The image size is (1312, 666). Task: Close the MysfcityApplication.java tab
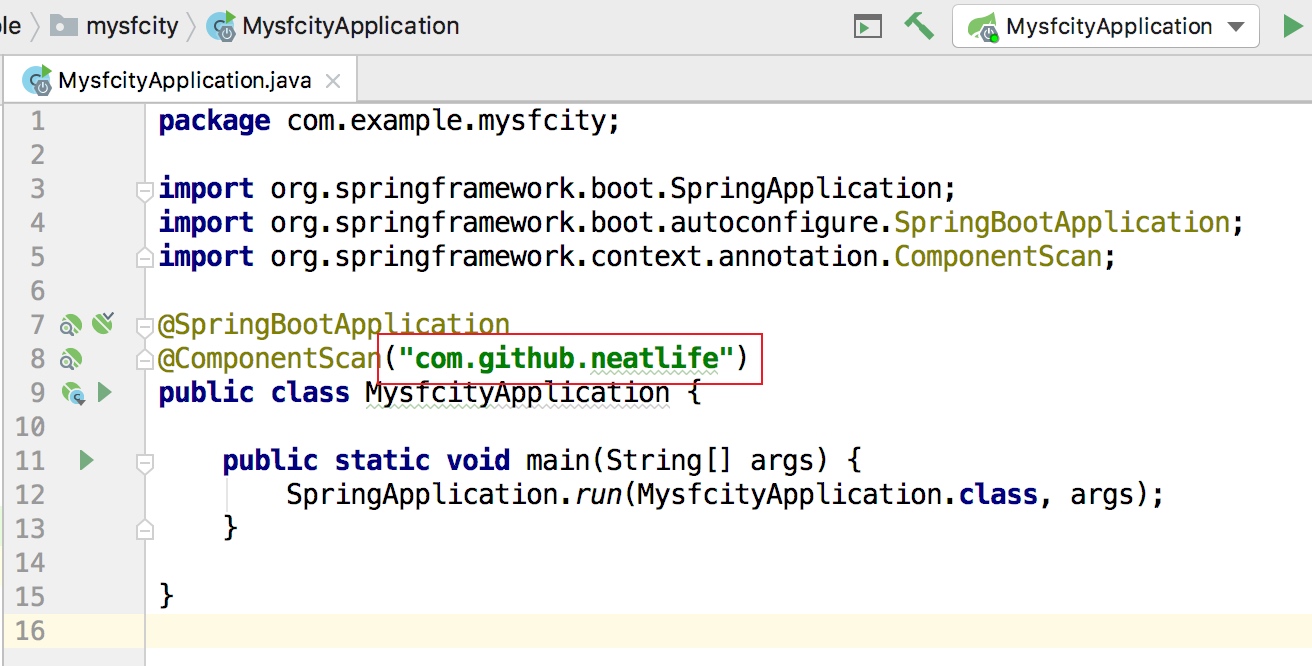(x=334, y=82)
